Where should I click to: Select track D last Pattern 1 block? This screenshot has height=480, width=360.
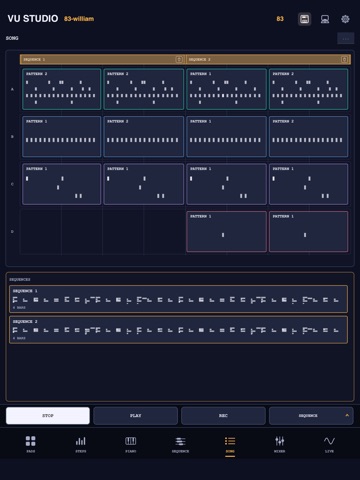(309, 231)
